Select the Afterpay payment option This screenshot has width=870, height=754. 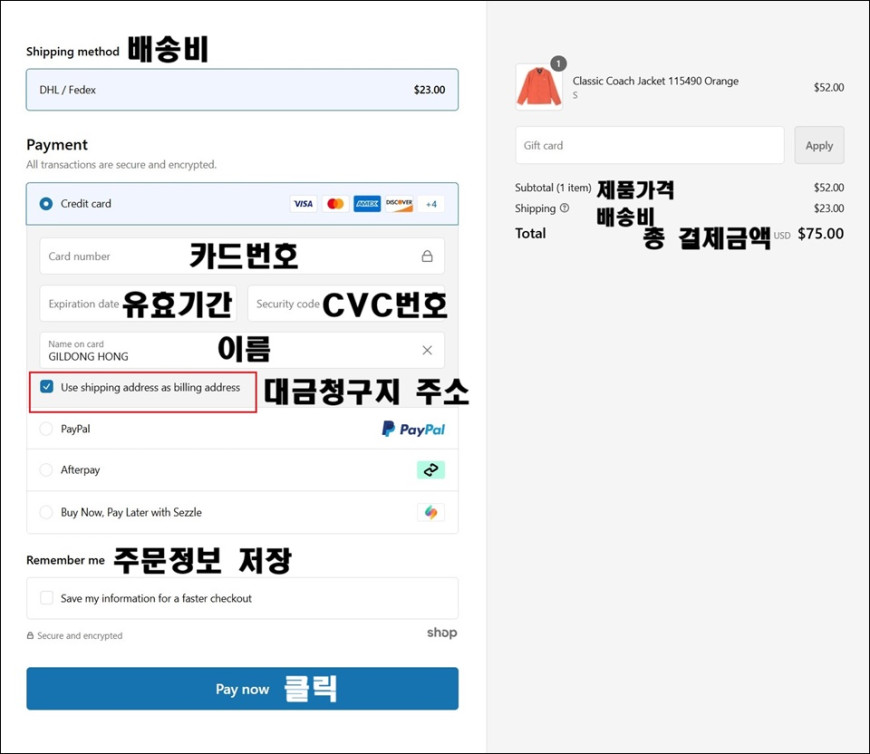(46, 470)
